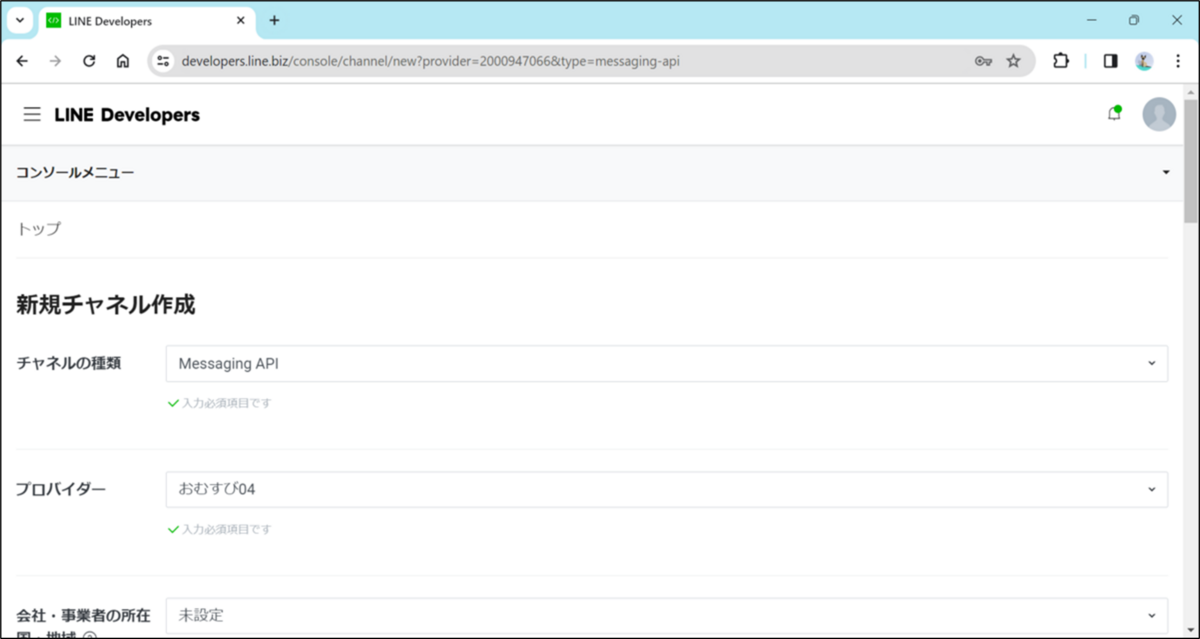Open the hamburger menu beside LINE Developers
This screenshot has height=639, width=1200.
point(32,115)
